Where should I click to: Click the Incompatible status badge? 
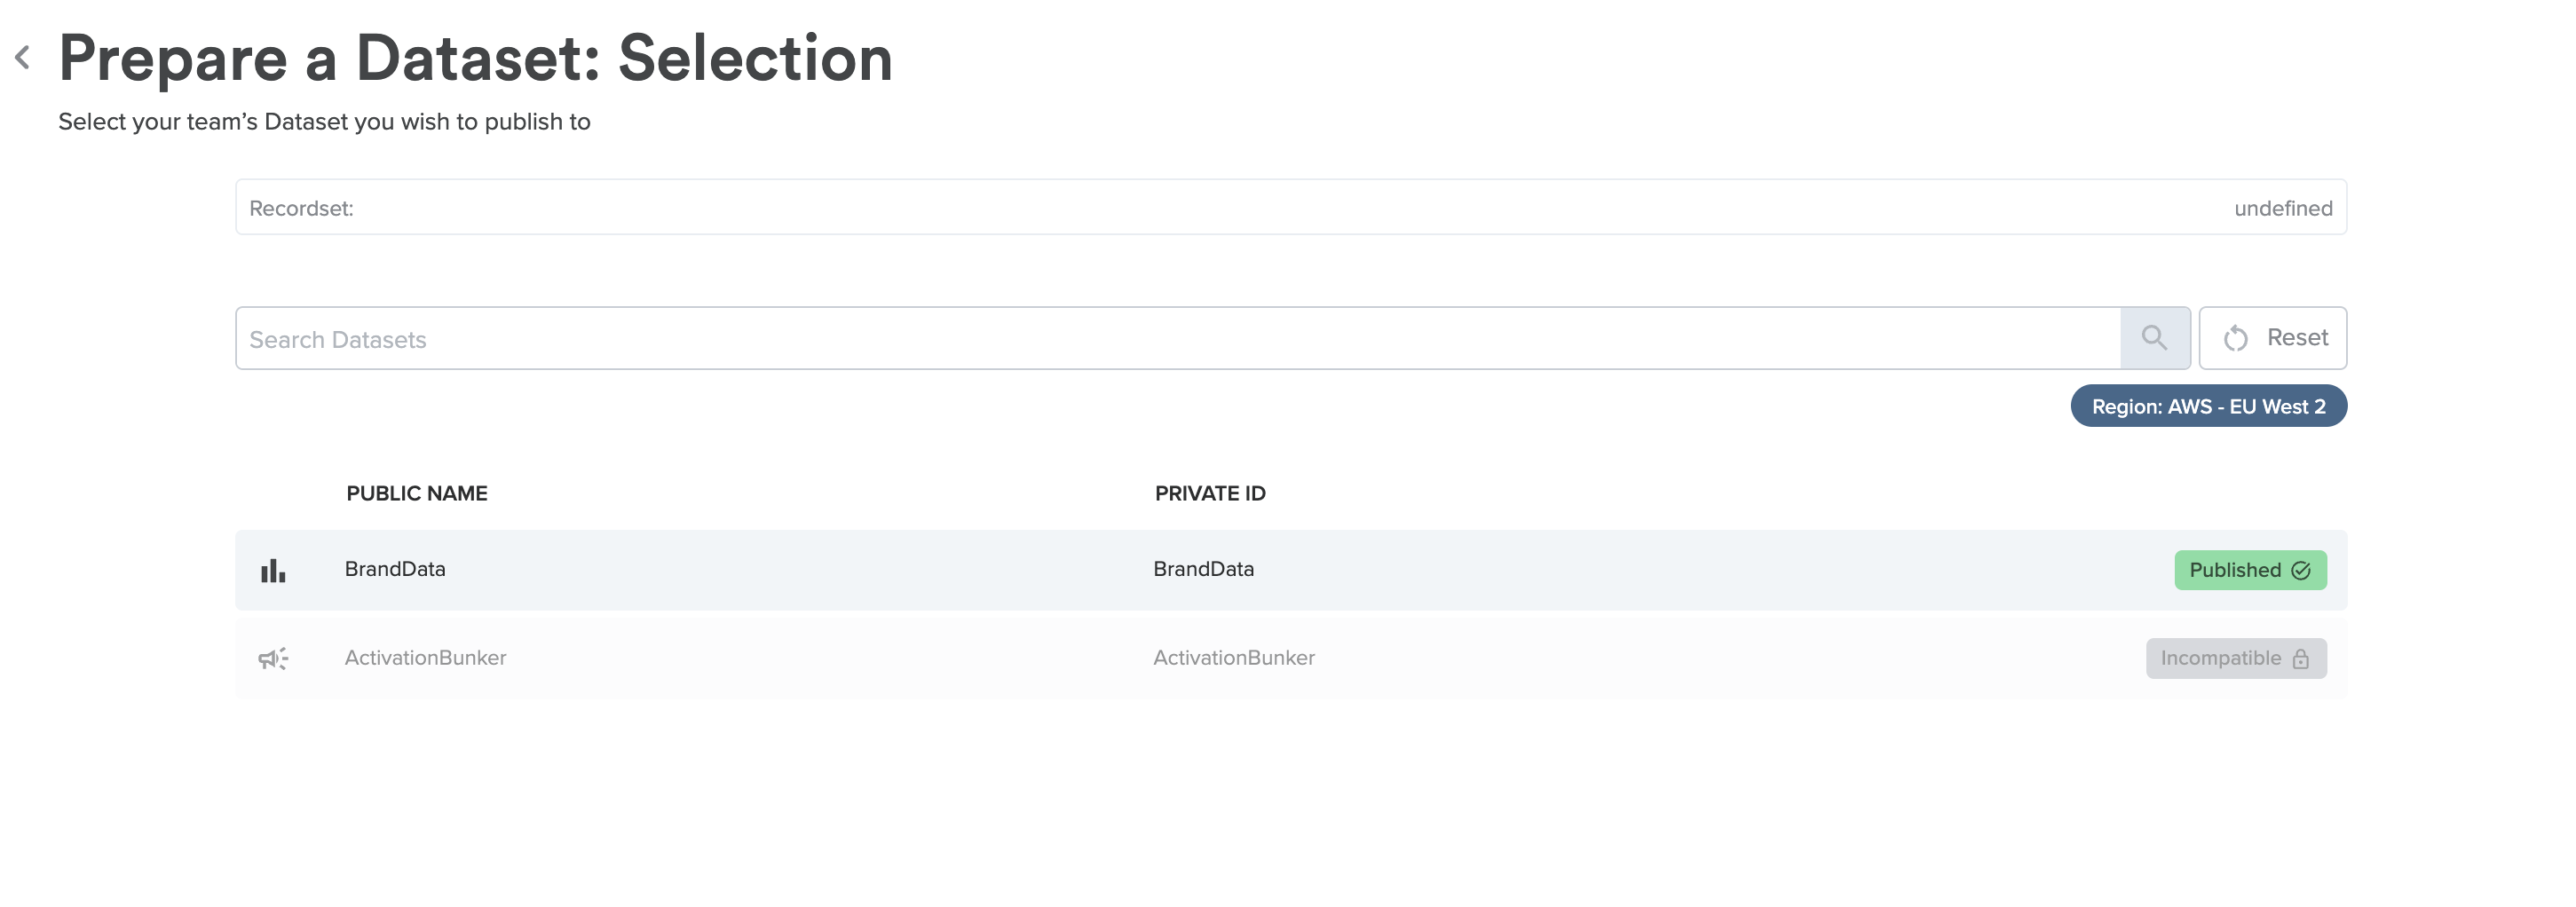(2236, 658)
